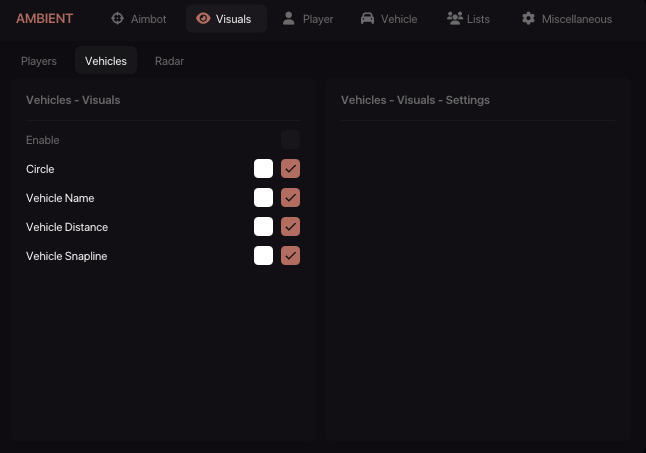Viewport: 646px width, 453px height.
Task: Click the AMBIENT logo text
Action: [x=44, y=19]
